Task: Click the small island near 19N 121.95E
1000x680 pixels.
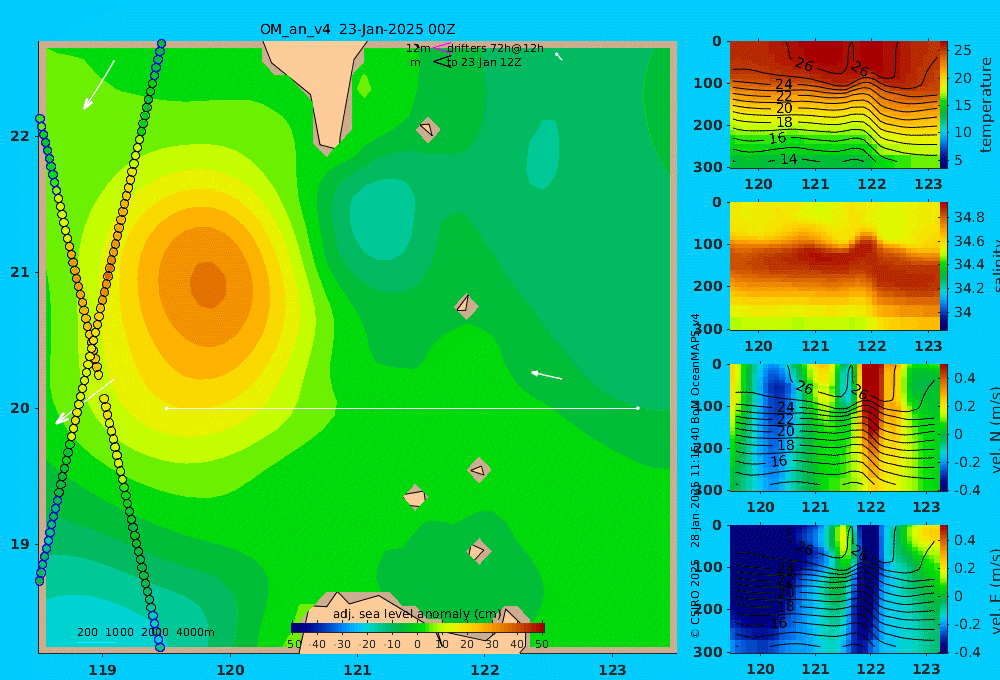Action: (x=479, y=551)
